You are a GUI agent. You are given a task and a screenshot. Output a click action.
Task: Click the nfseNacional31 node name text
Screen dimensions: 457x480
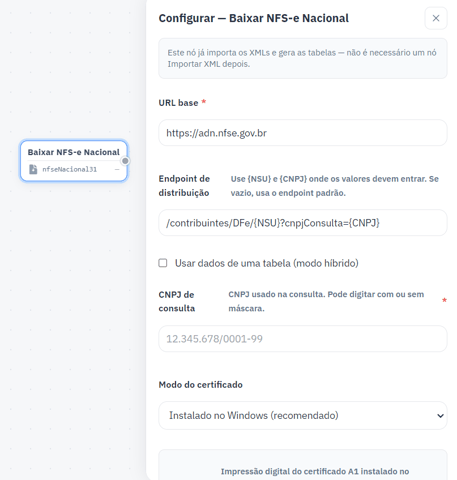pyautogui.click(x=69, y=169)
